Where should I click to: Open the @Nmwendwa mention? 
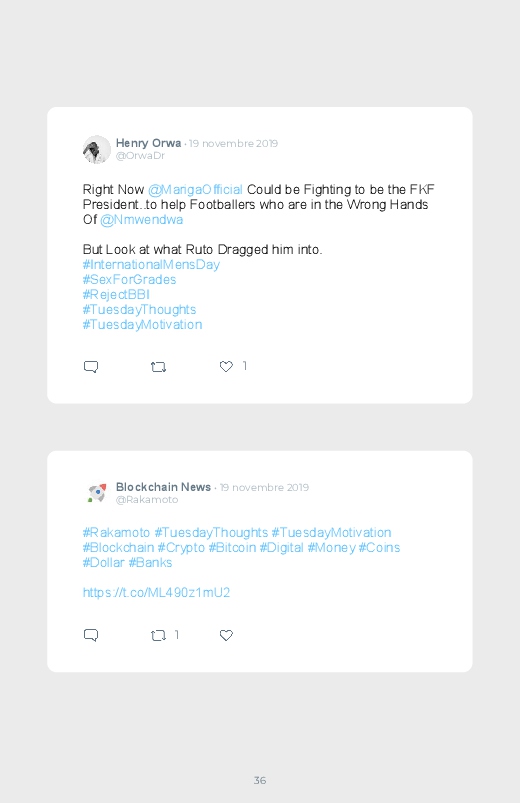[141, 220]
